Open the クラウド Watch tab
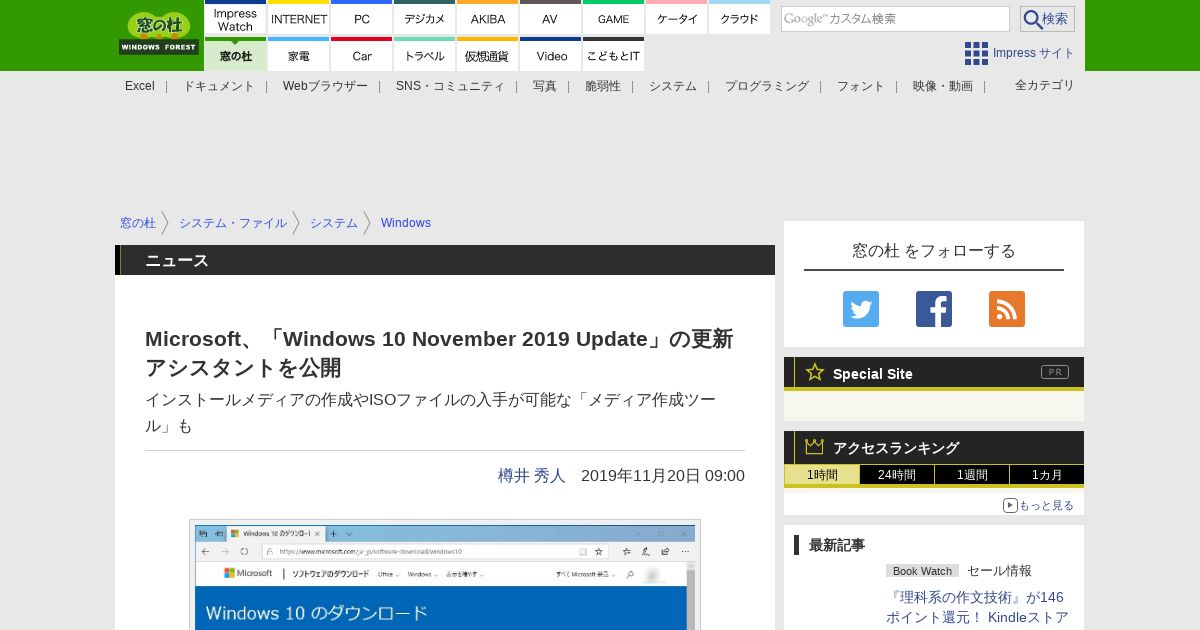1200x630 pixels. pos(740,18)
